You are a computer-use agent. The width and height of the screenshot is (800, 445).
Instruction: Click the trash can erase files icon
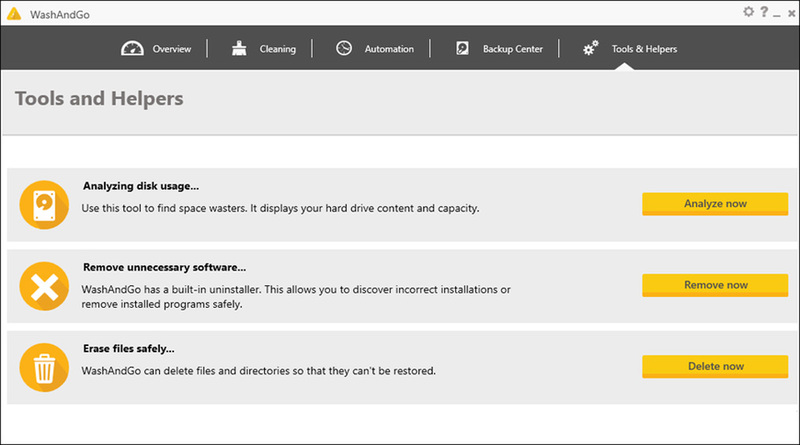[44, 367]
